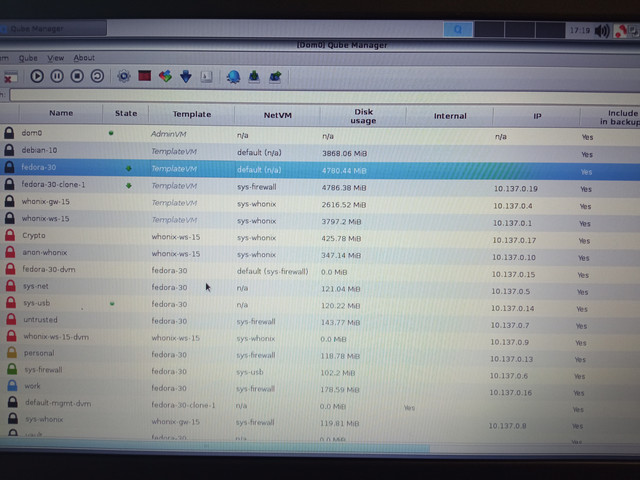Image resolution: width=640 pixels, height=480 pixels.
Task: Click the yellow lock icon of personal
Action: point(12,352)
